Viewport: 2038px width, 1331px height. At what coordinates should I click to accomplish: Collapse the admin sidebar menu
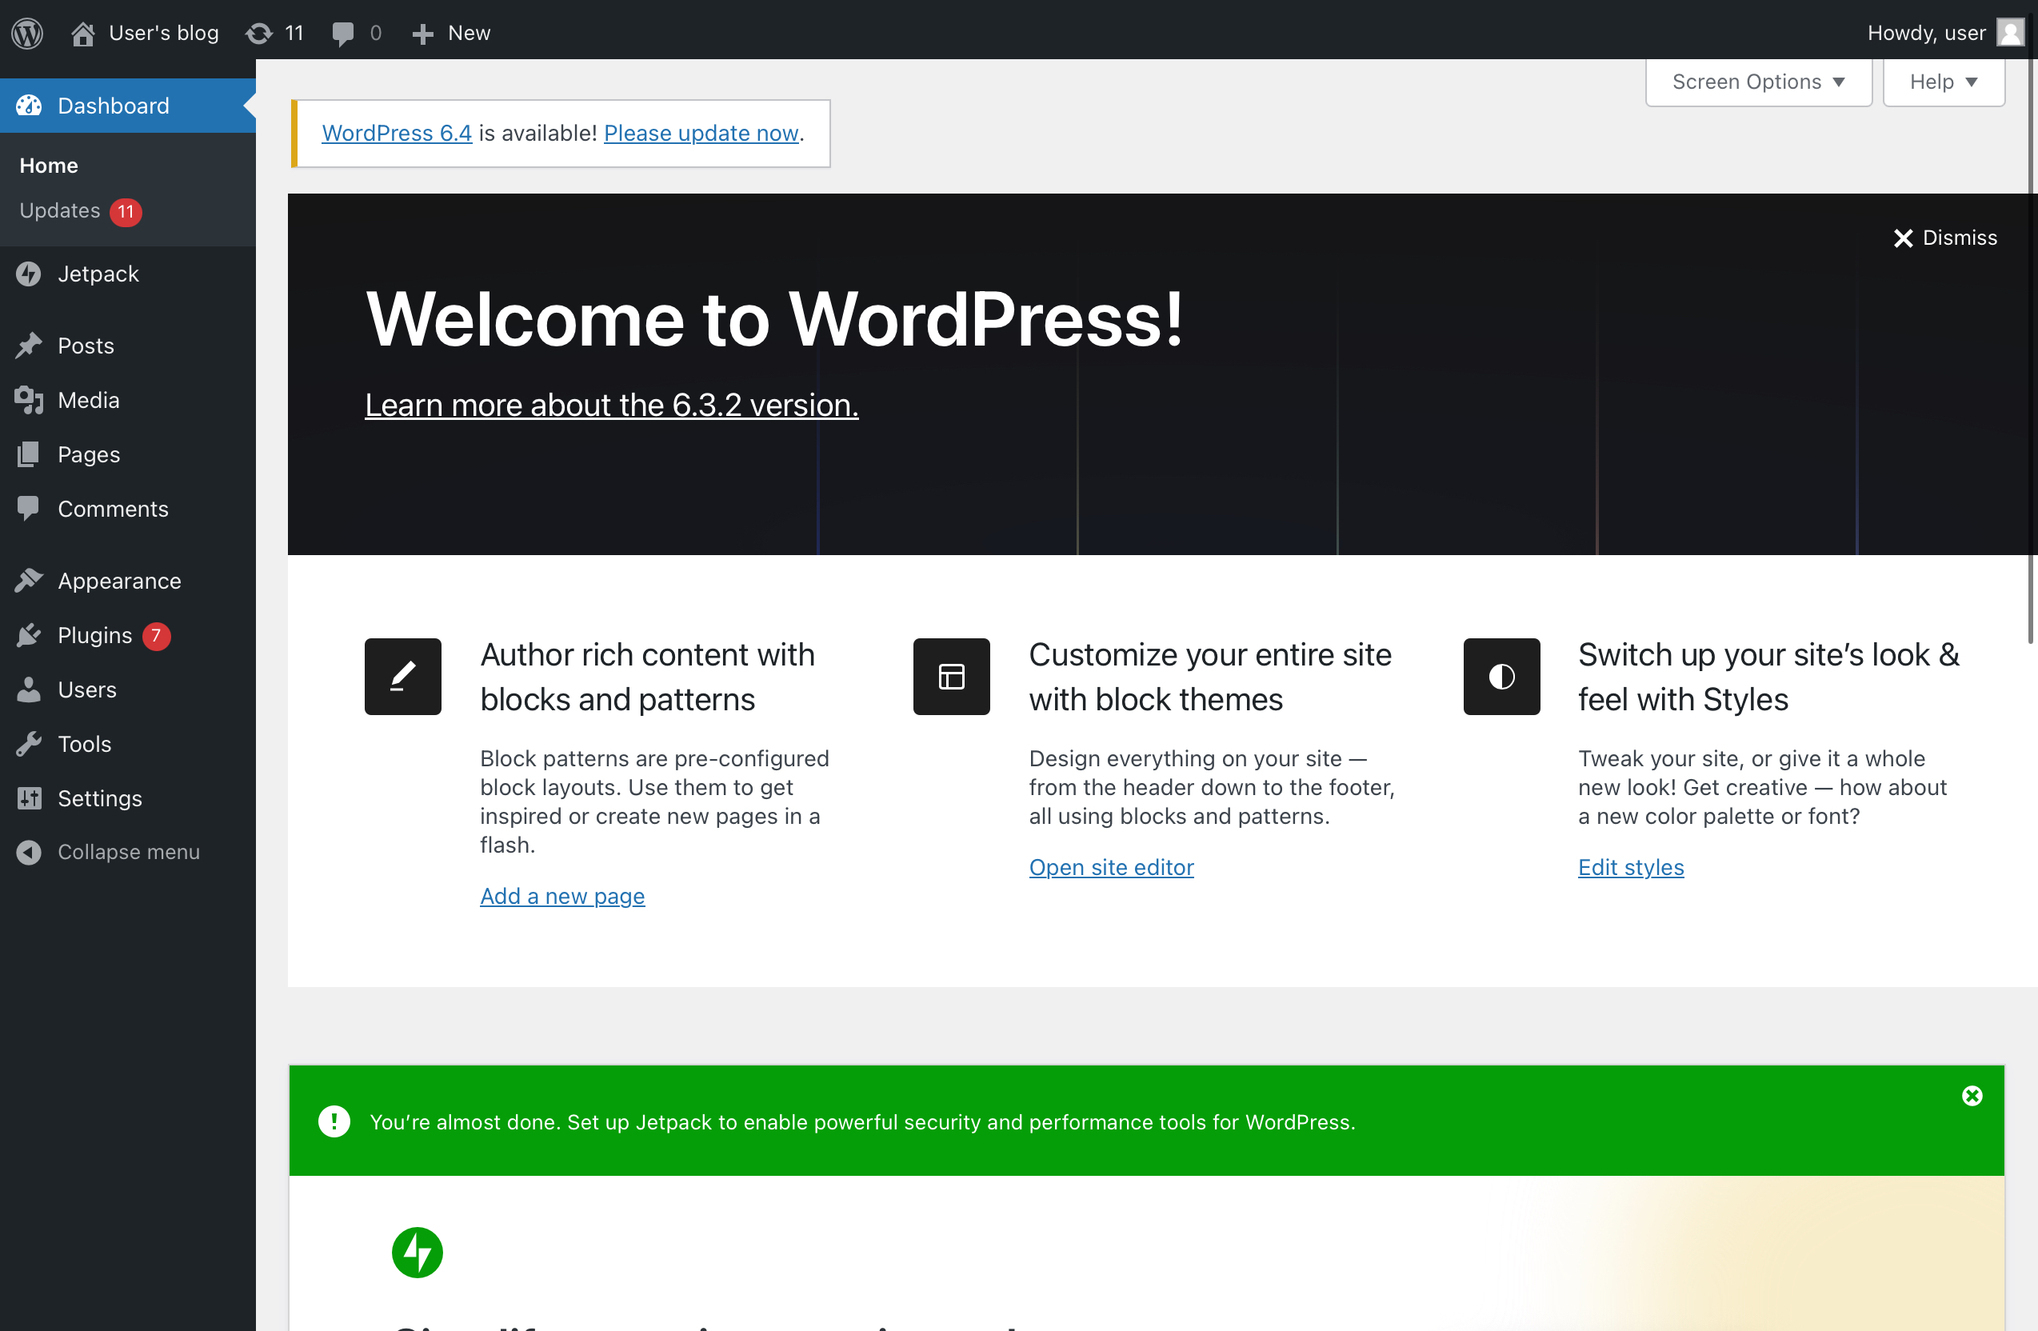pos(128,852)
